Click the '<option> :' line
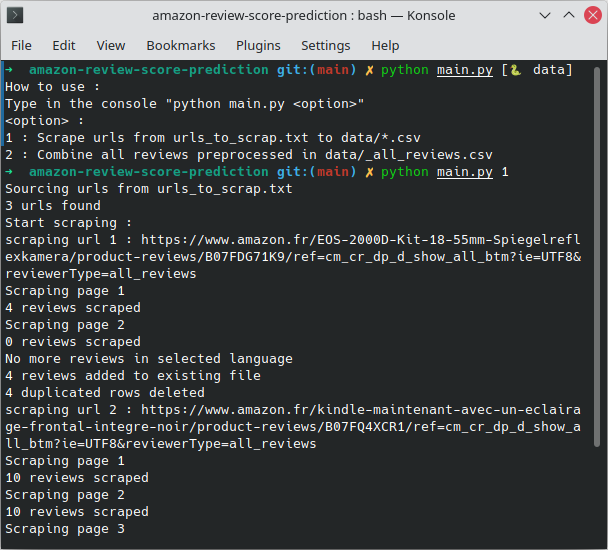Viewport: 608px width, 550px height. pyautogui.click(x=44, y=121)
